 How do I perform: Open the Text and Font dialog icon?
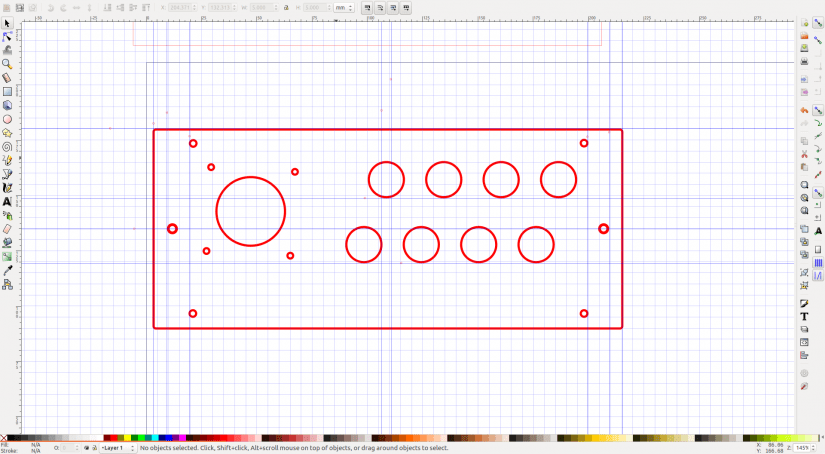tap(804, 317)
